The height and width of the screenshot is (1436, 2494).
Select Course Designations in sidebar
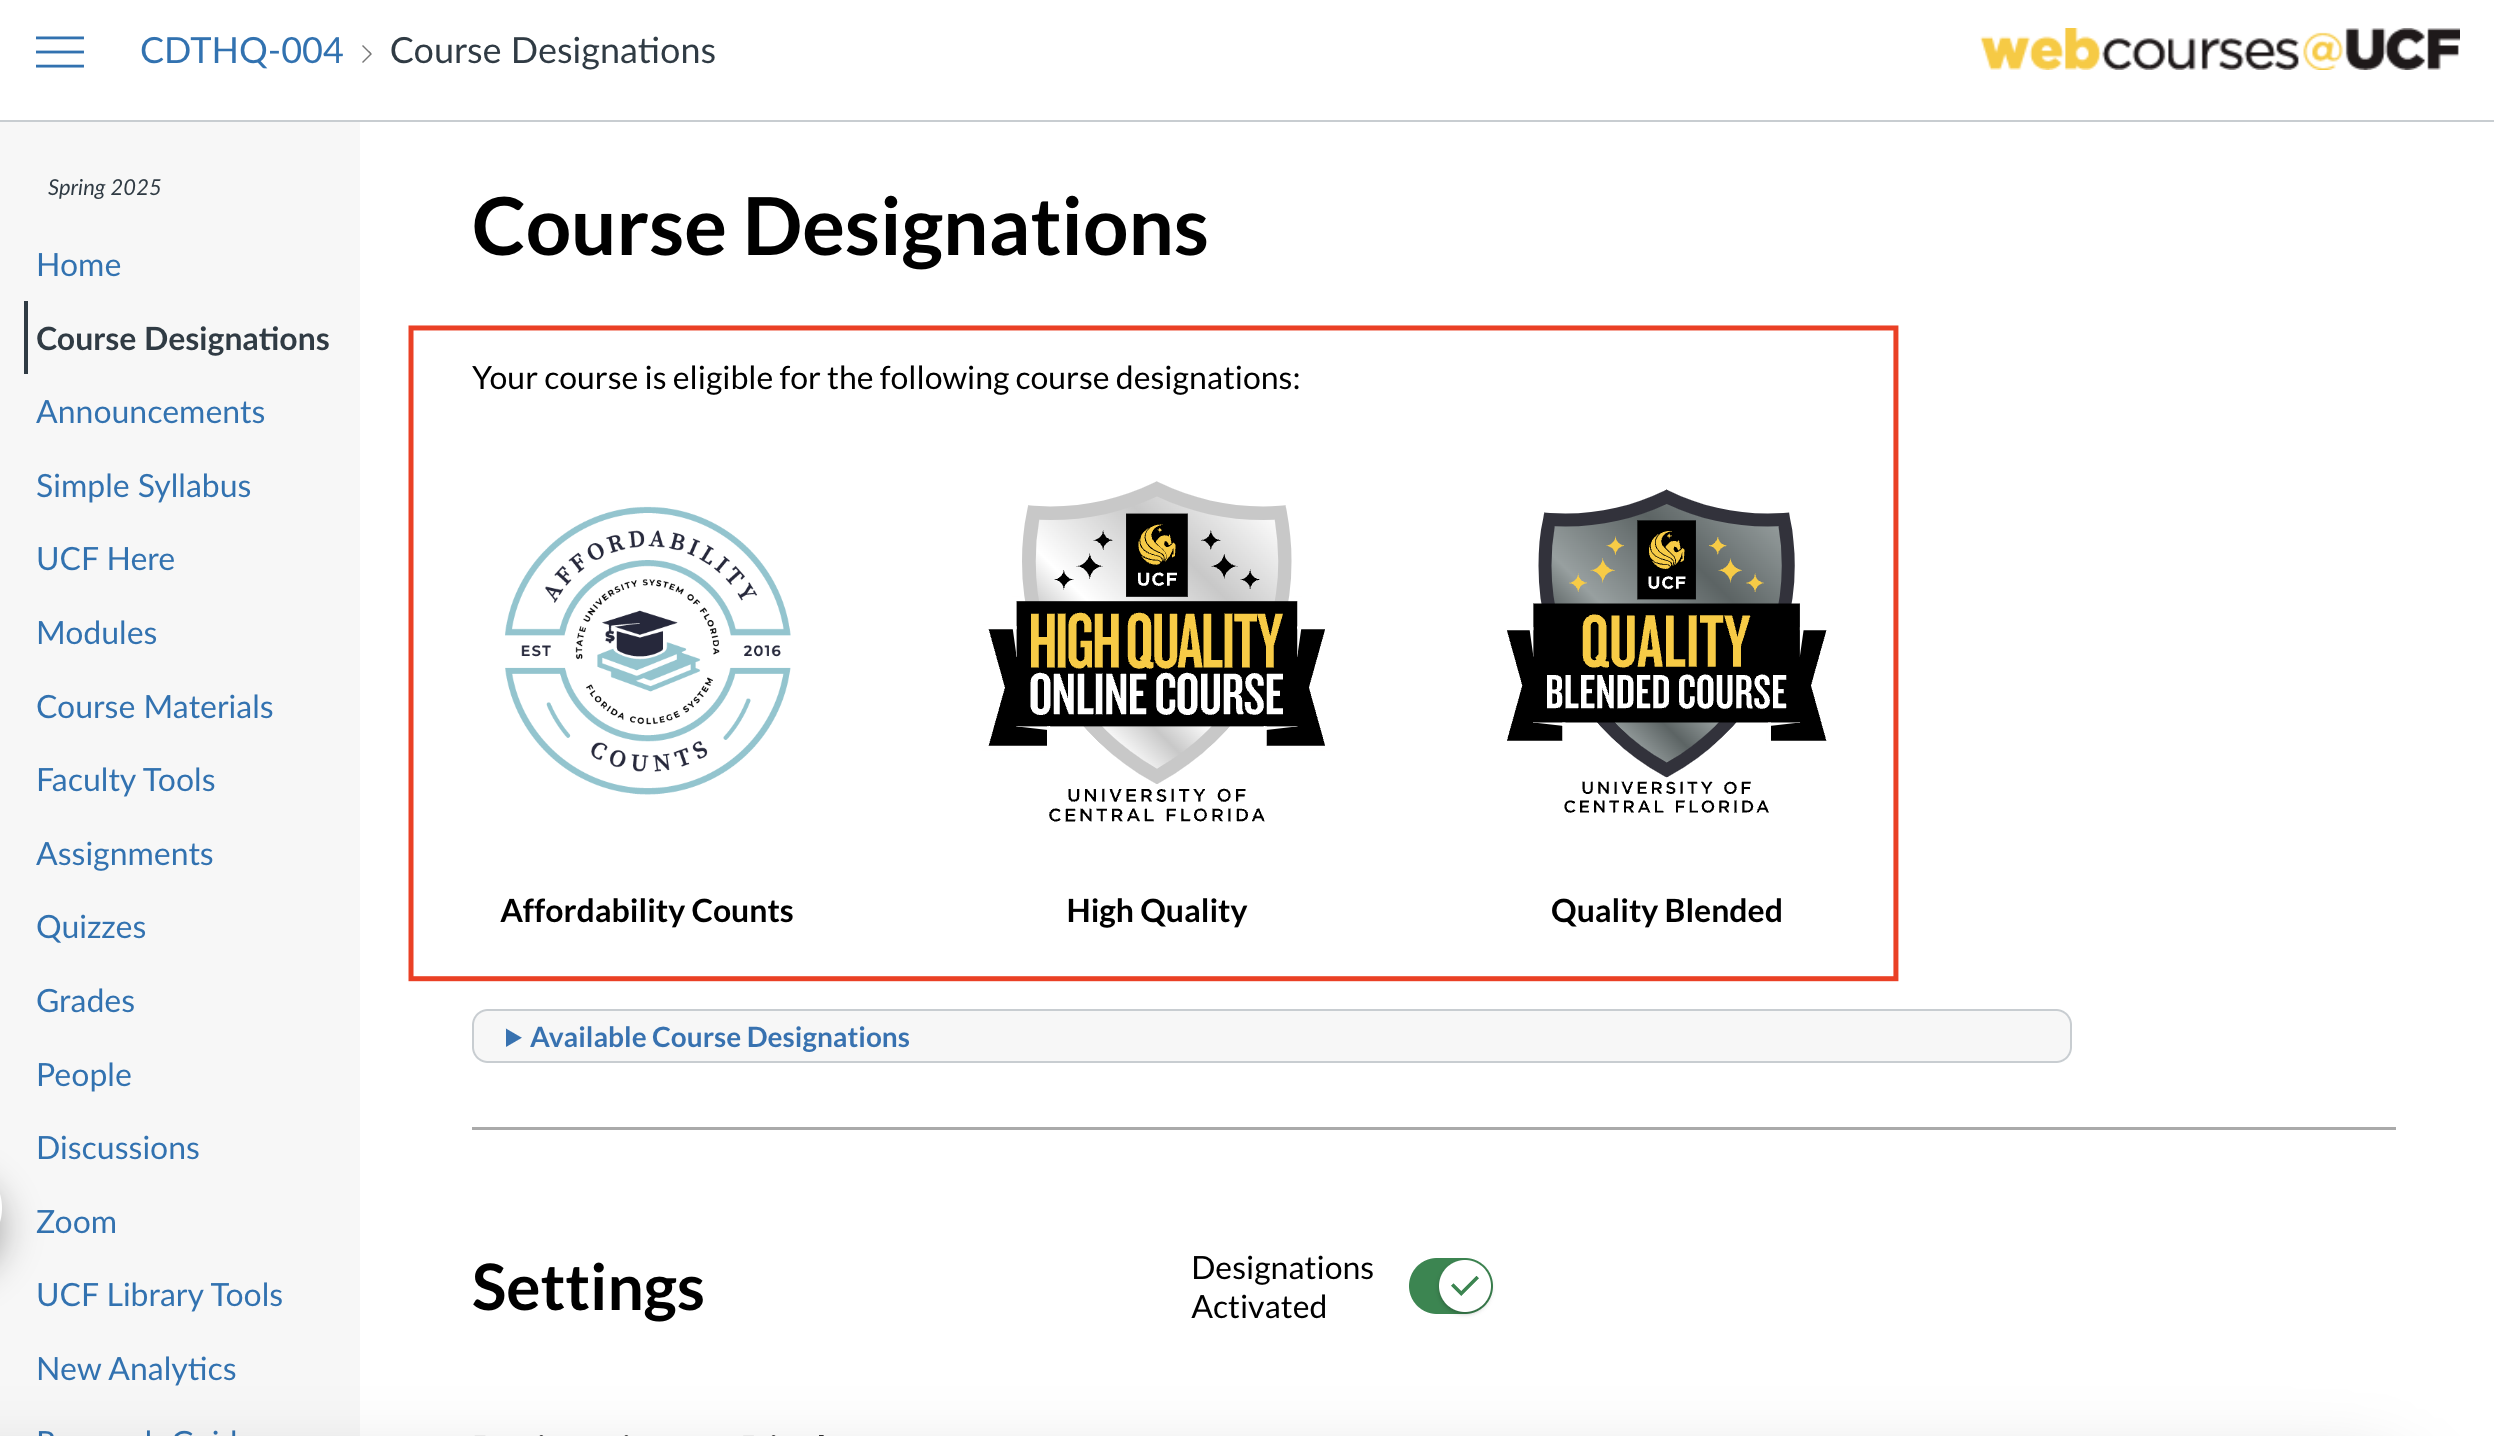pos(183,338)
